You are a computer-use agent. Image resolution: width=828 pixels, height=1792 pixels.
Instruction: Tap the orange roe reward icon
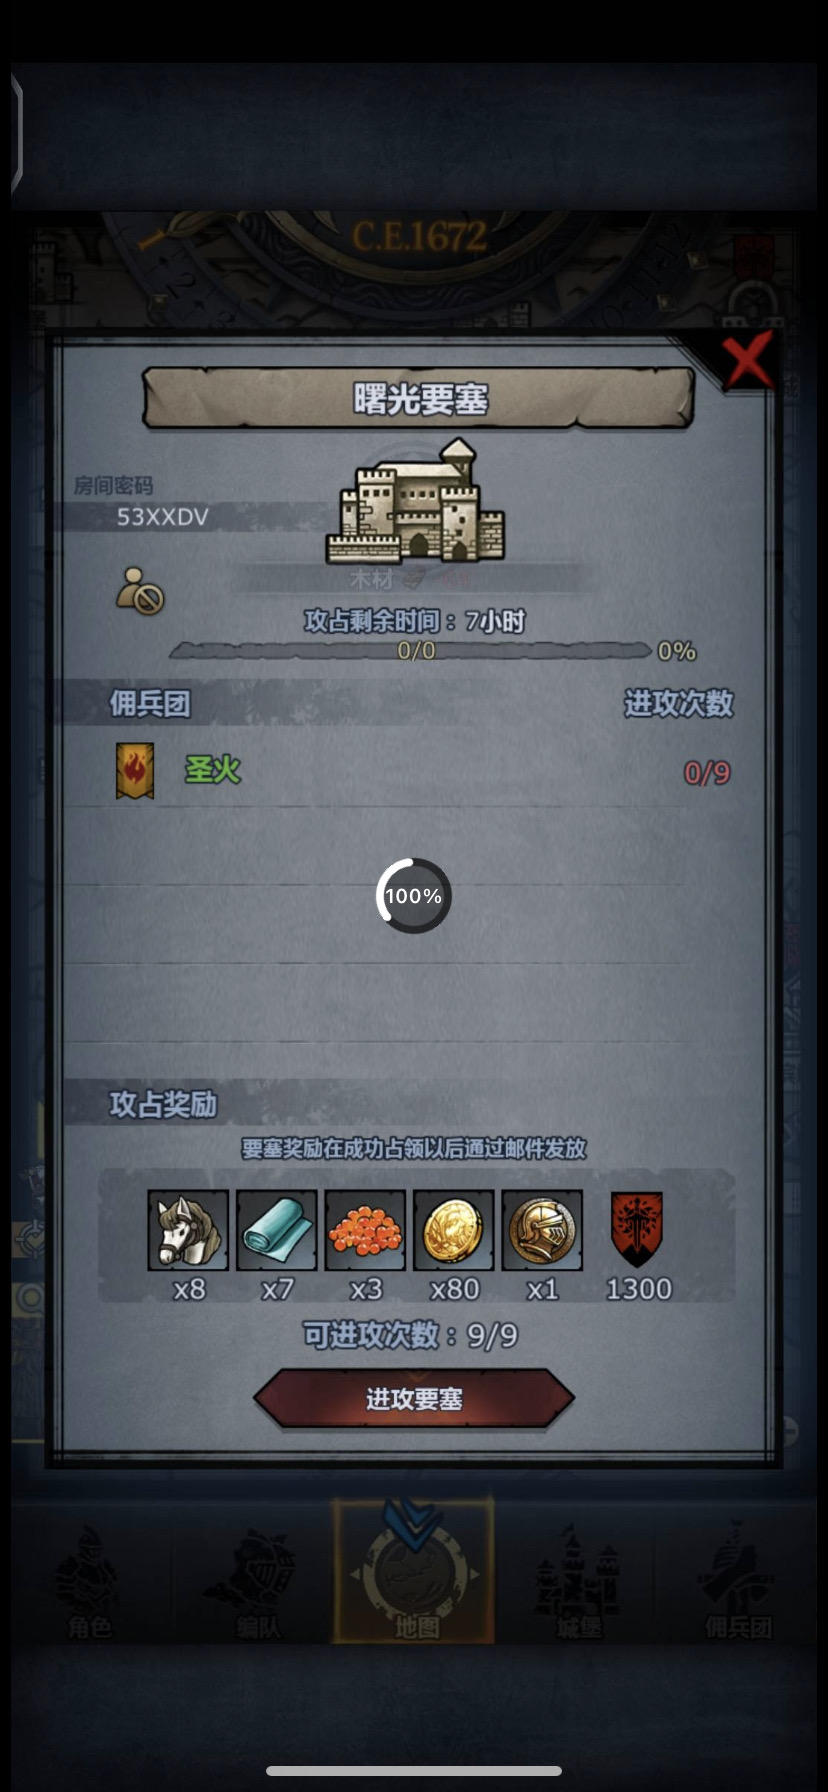tap(365, 1230)
